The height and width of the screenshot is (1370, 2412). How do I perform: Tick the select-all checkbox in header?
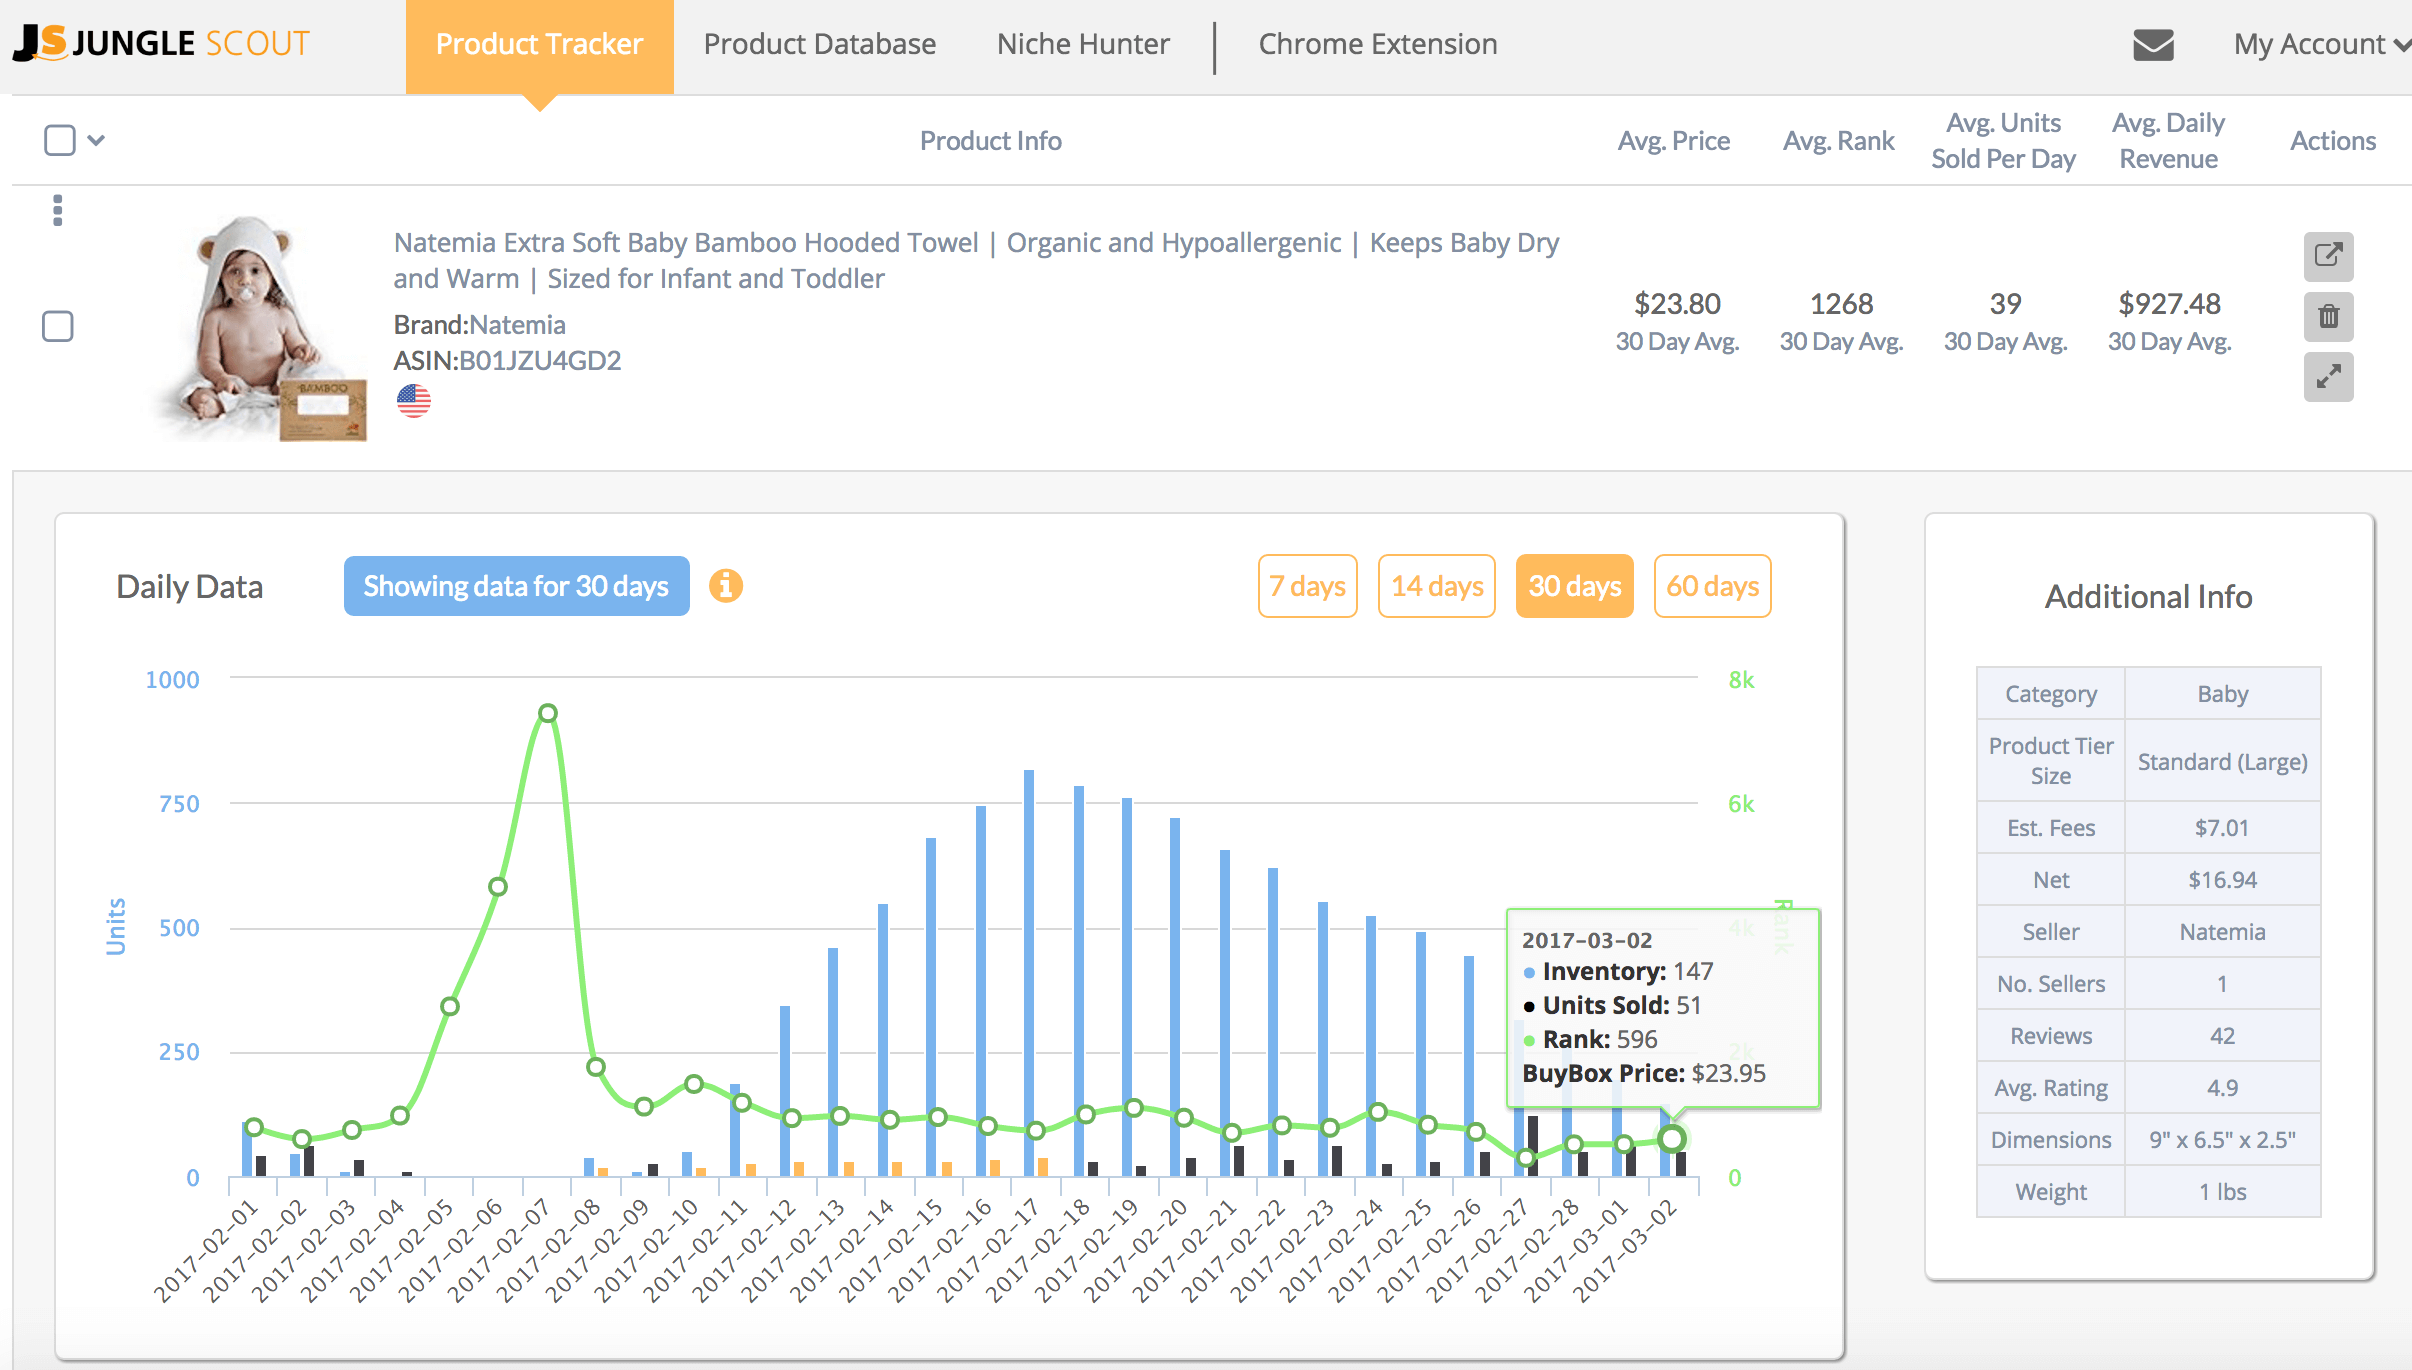[x=60, y=140]
